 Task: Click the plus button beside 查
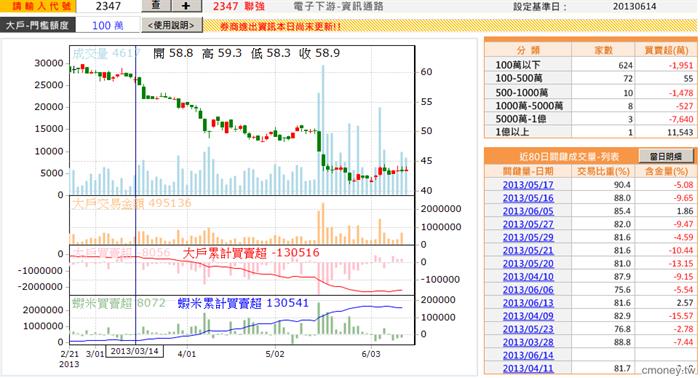point(187,6)
